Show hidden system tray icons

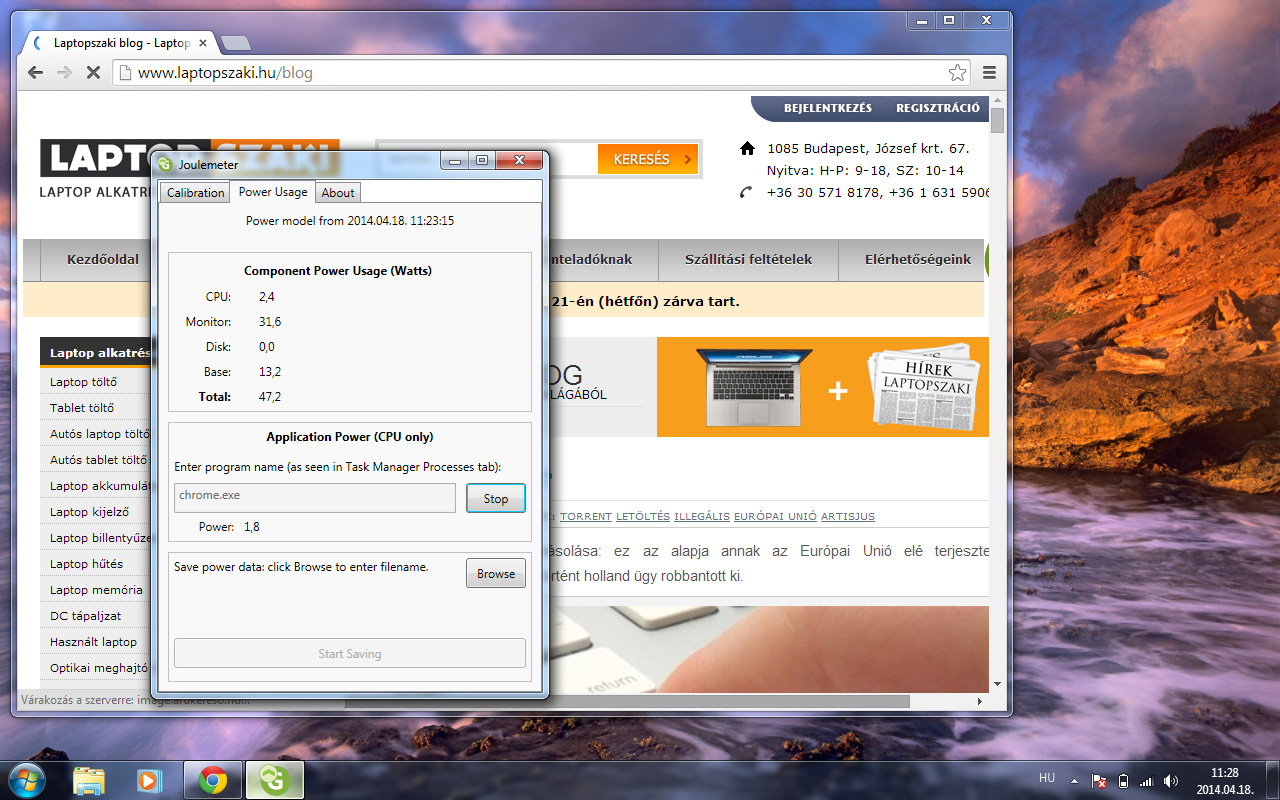pyautogui.click(x=1075, y=781)
